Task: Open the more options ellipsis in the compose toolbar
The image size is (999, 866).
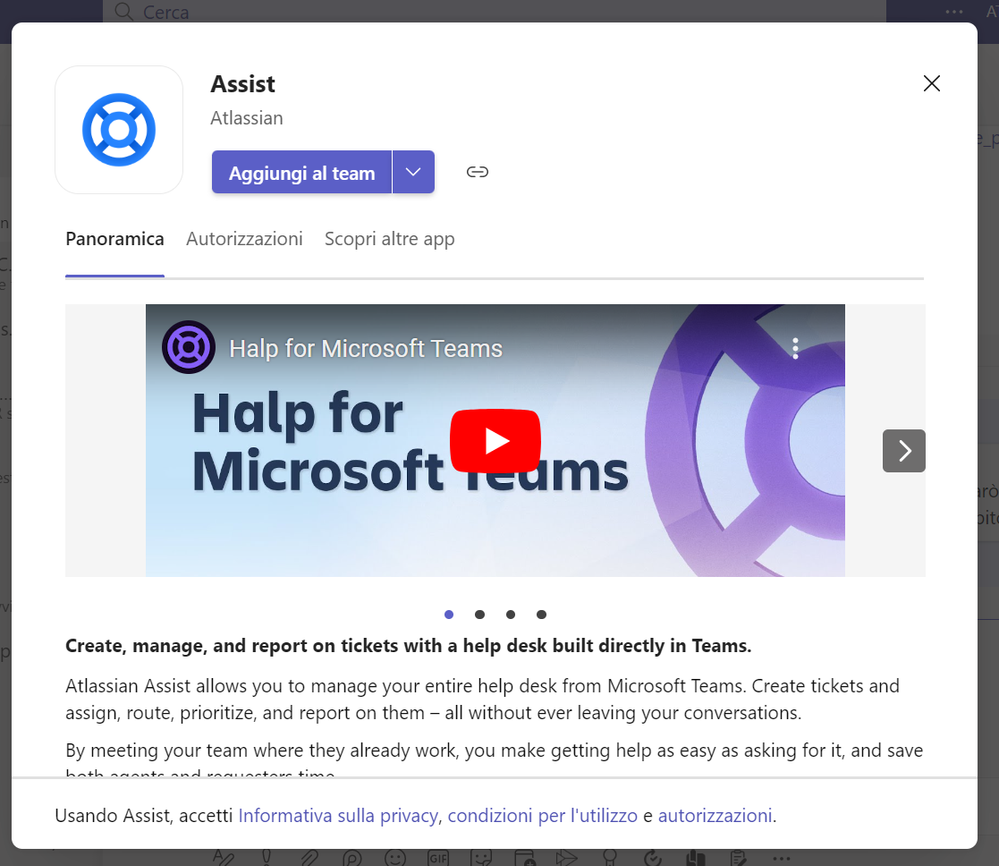Action: (781, 859)
